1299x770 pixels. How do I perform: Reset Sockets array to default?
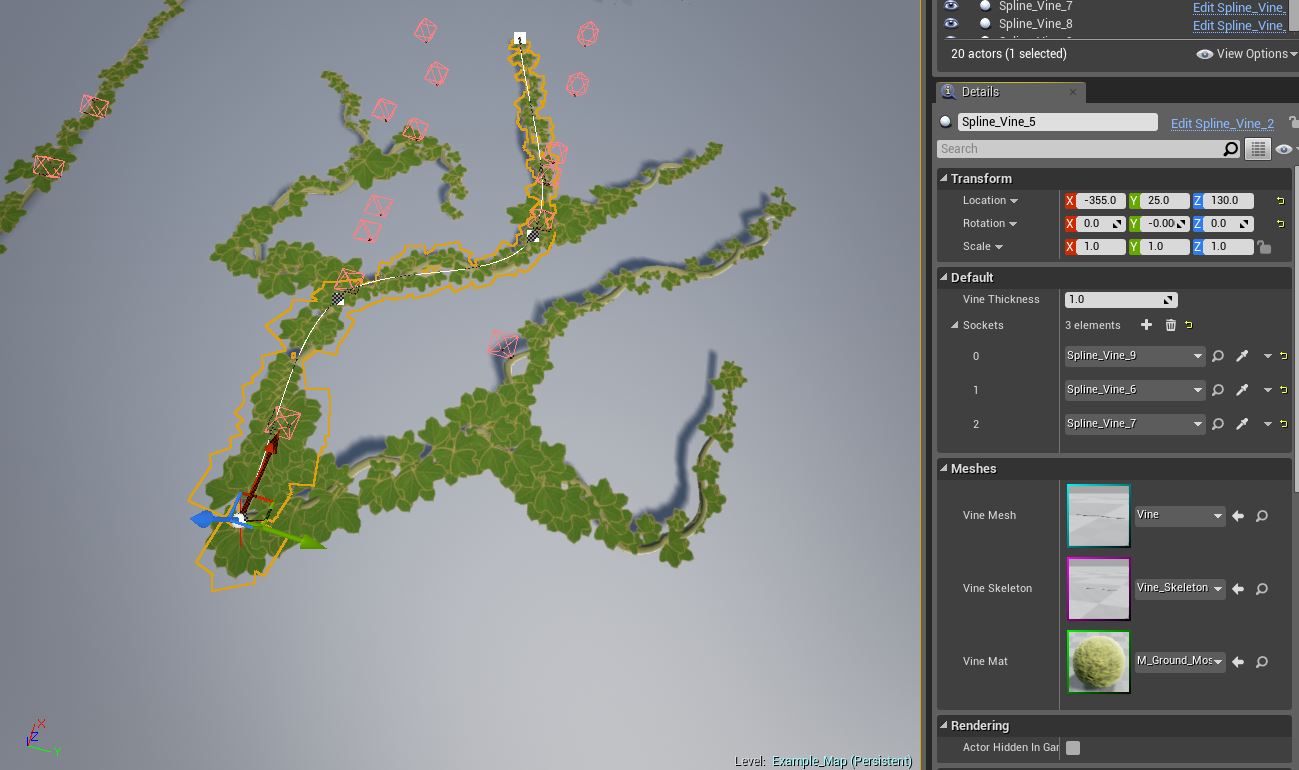click(x=1188, y=325)
